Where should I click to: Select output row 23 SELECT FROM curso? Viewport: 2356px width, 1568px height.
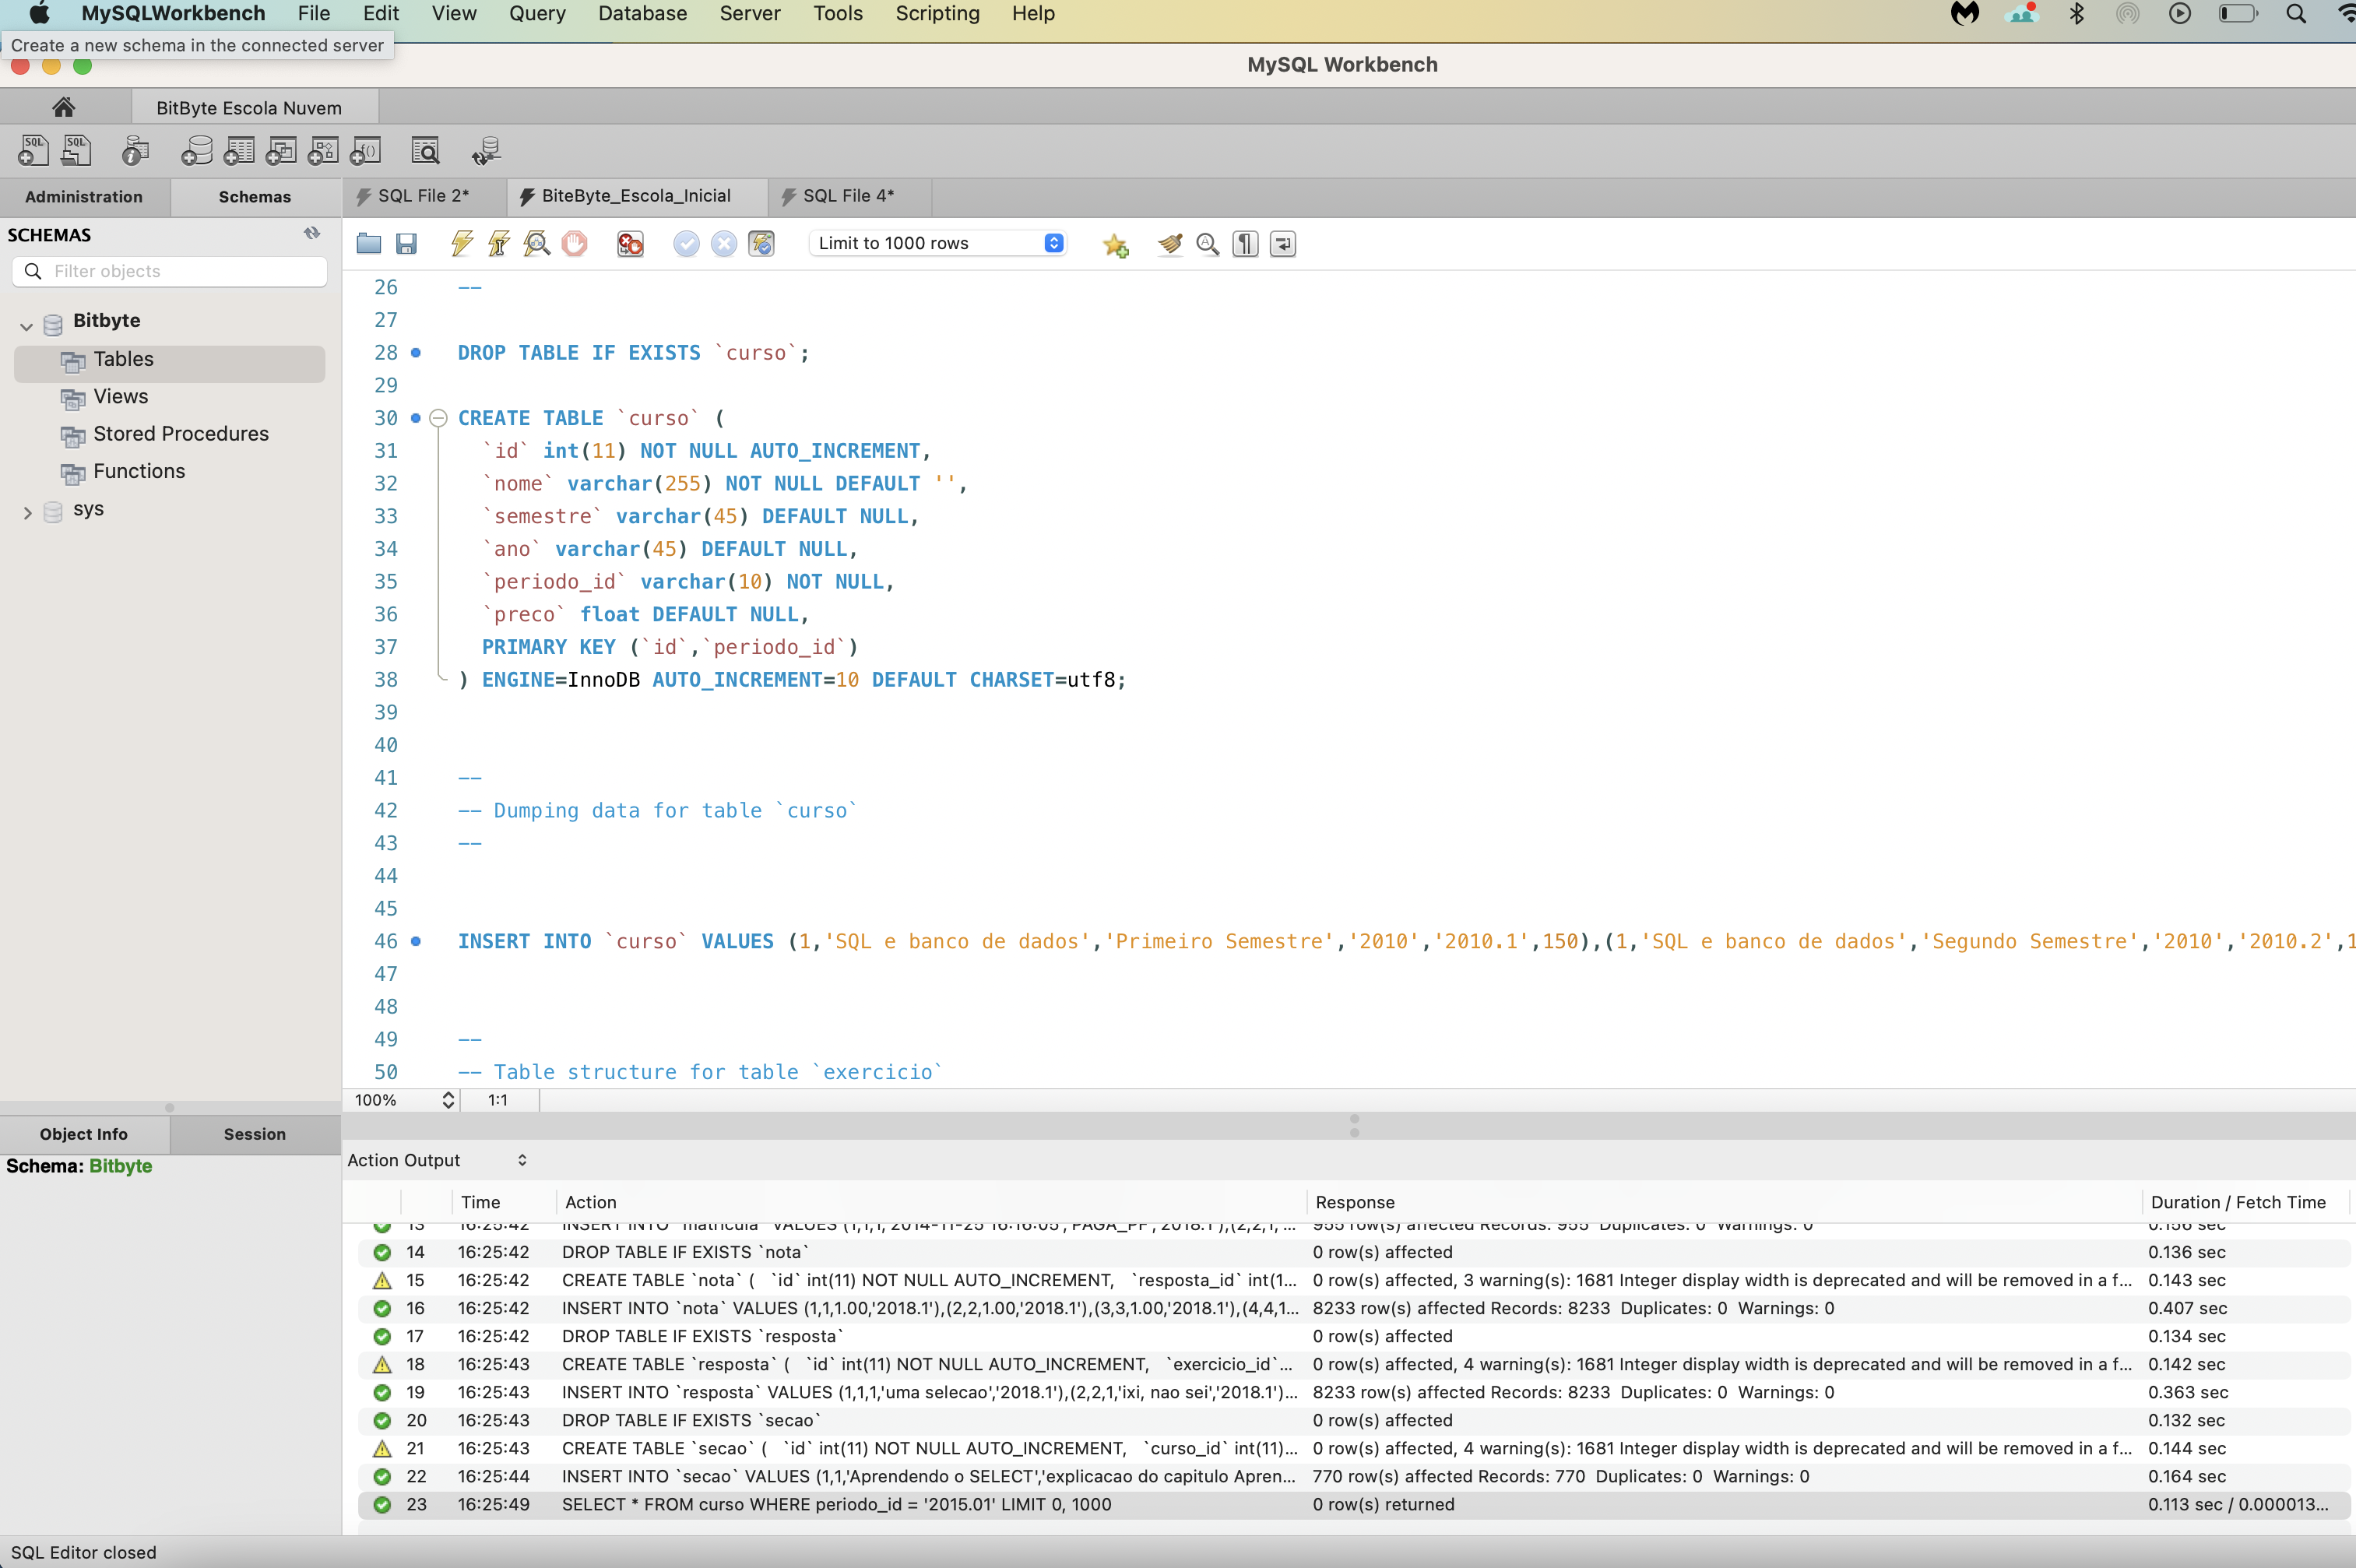(x=1354, y=1504)
